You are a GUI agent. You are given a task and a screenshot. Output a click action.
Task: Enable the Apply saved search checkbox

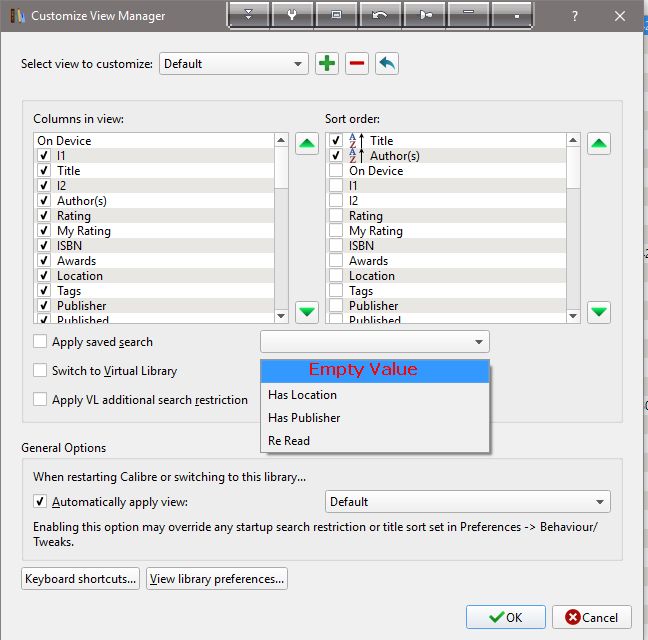[x=40, y=342]
